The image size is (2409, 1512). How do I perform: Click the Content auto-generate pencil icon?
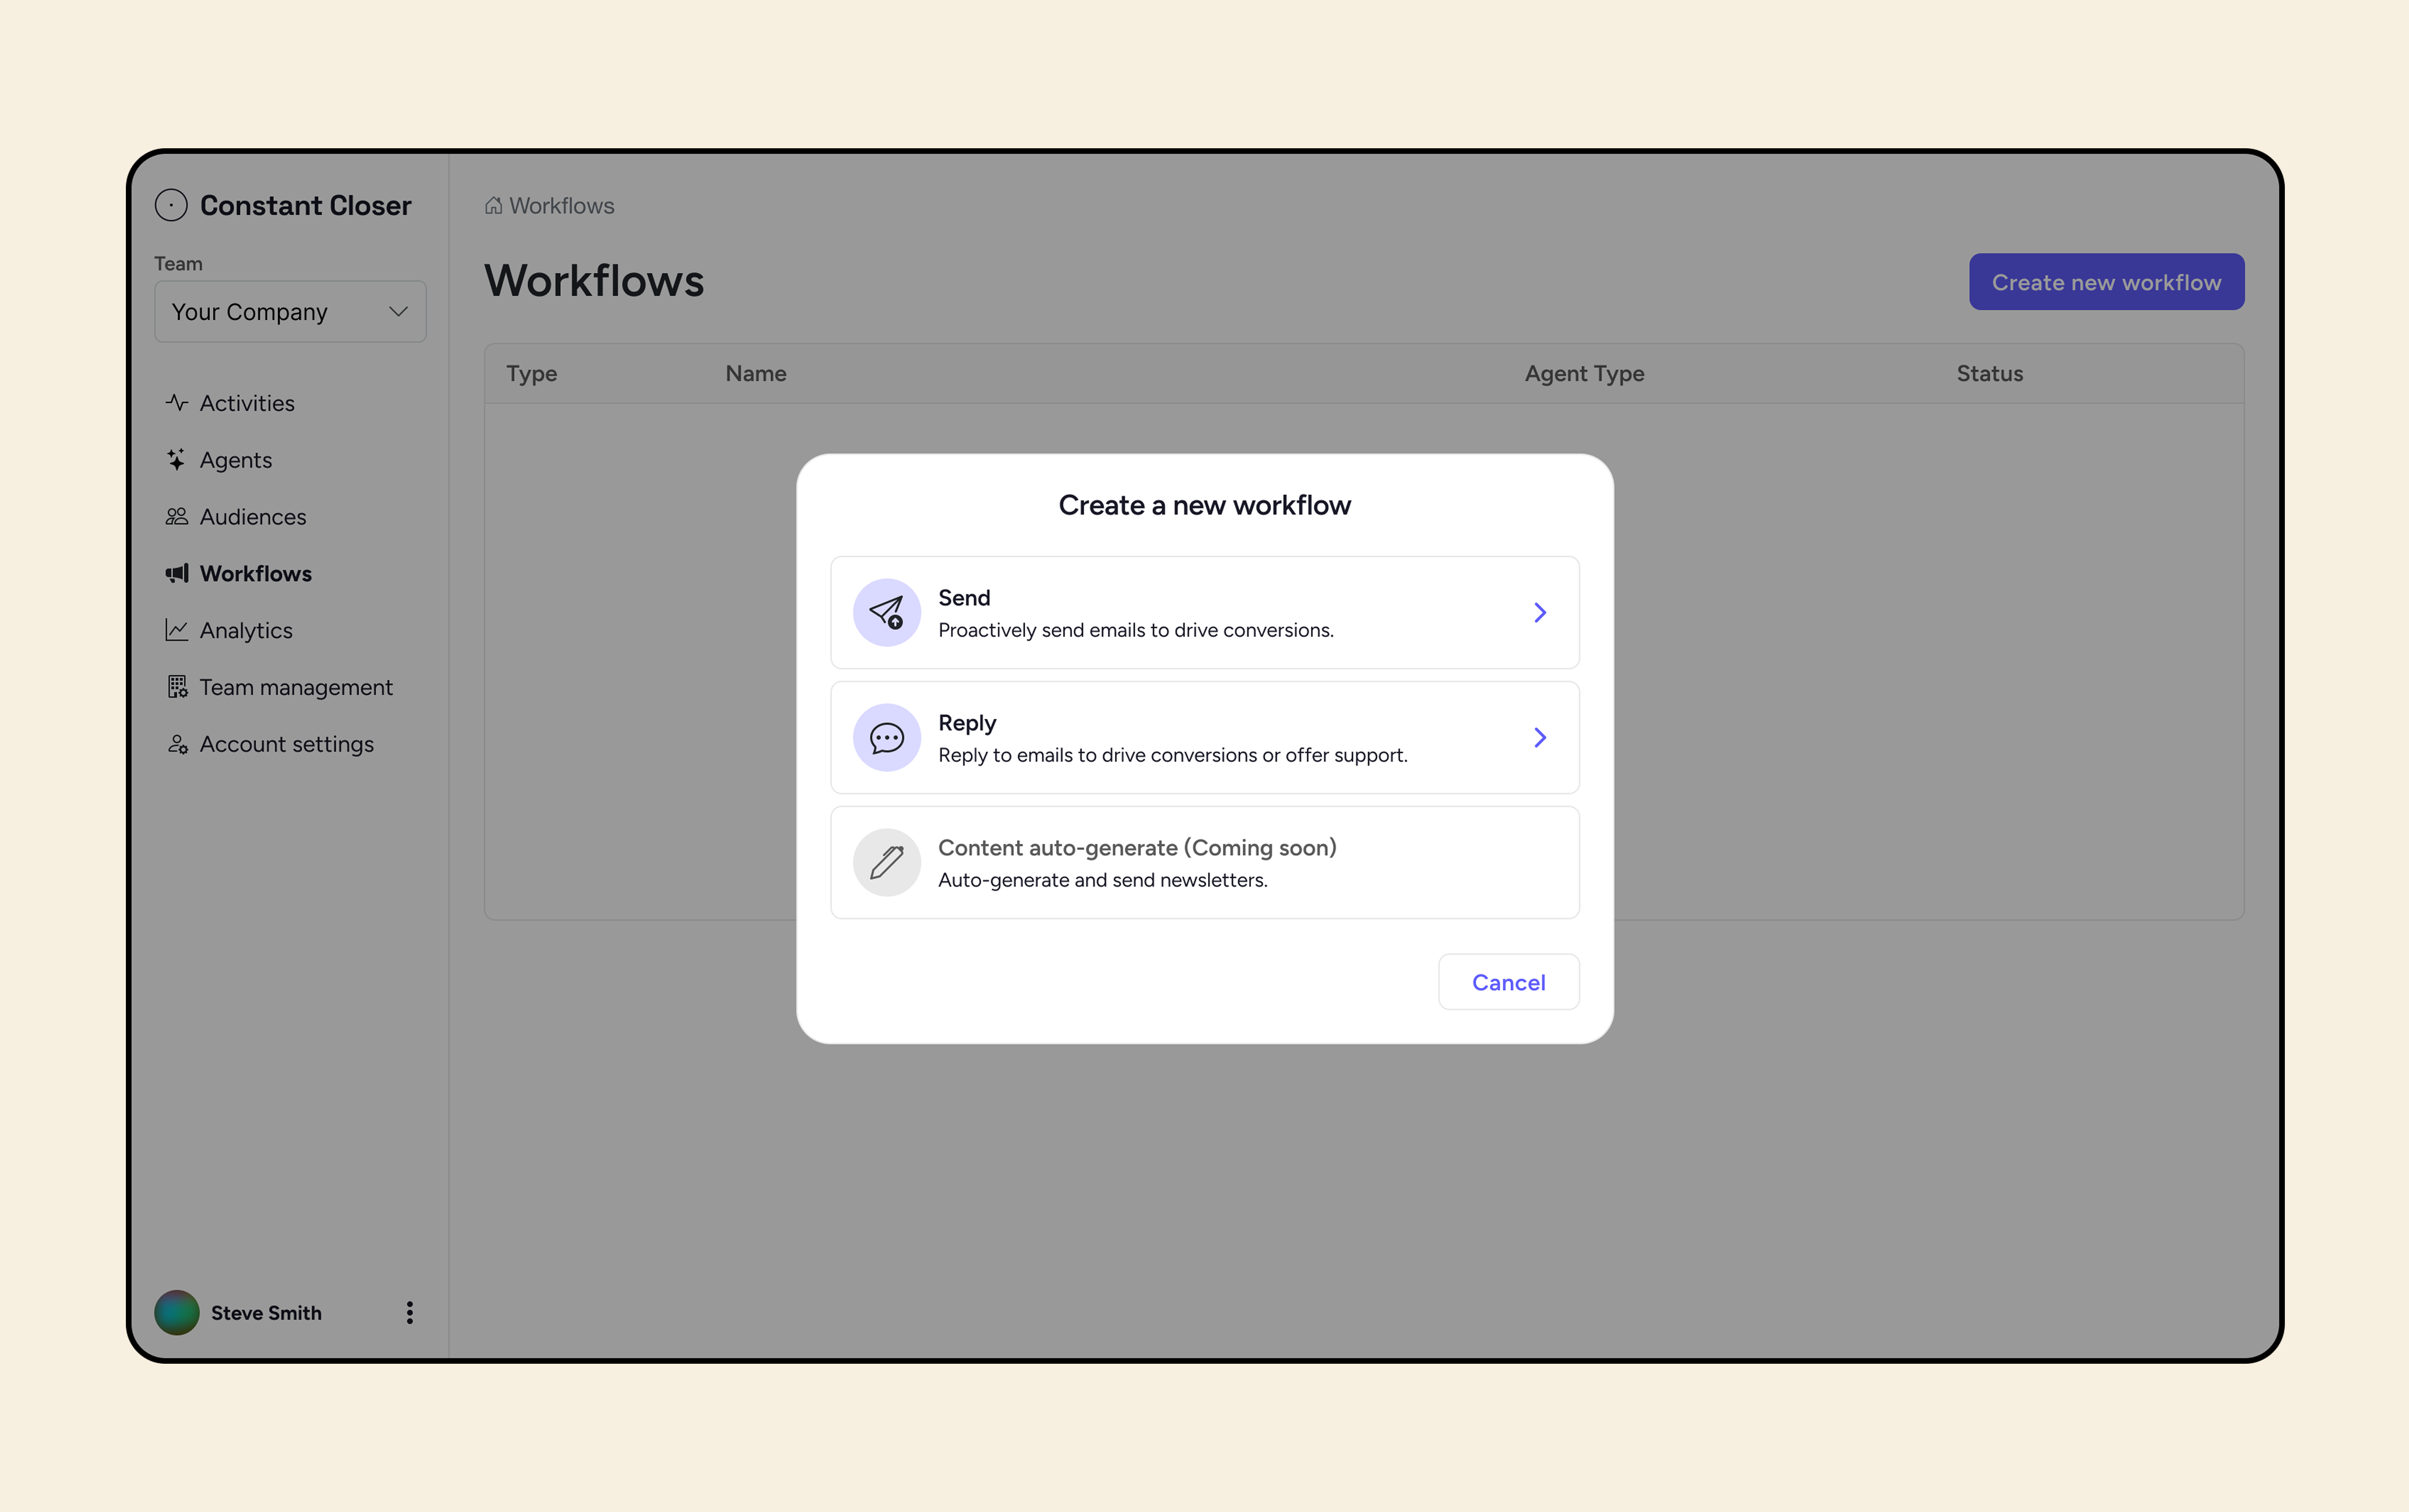887,863
